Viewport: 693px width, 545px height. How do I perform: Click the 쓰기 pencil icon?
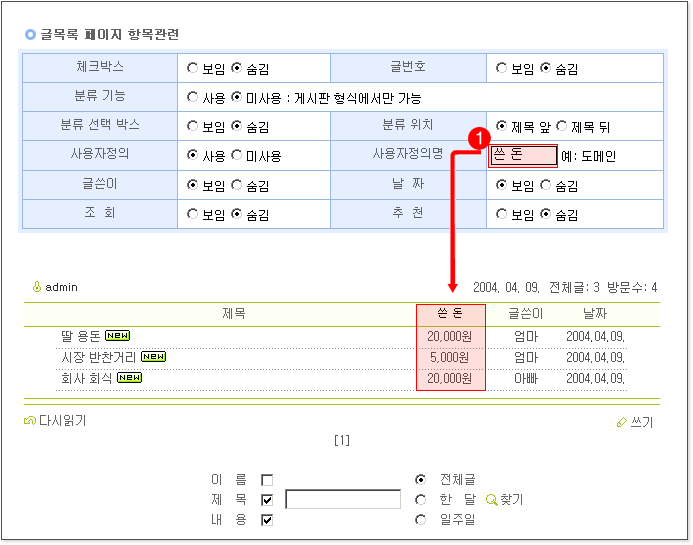622,423
